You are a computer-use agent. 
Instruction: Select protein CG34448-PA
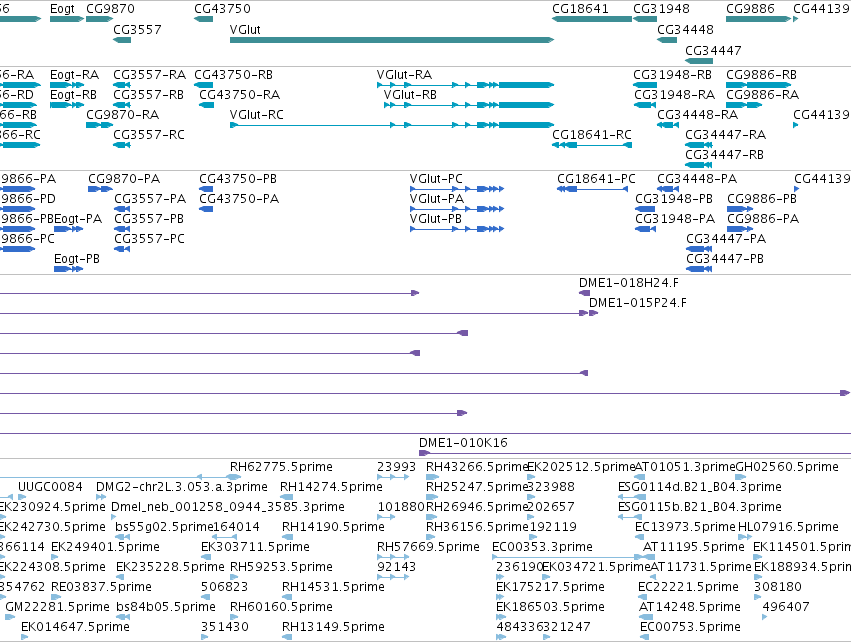tap(668, 189)
